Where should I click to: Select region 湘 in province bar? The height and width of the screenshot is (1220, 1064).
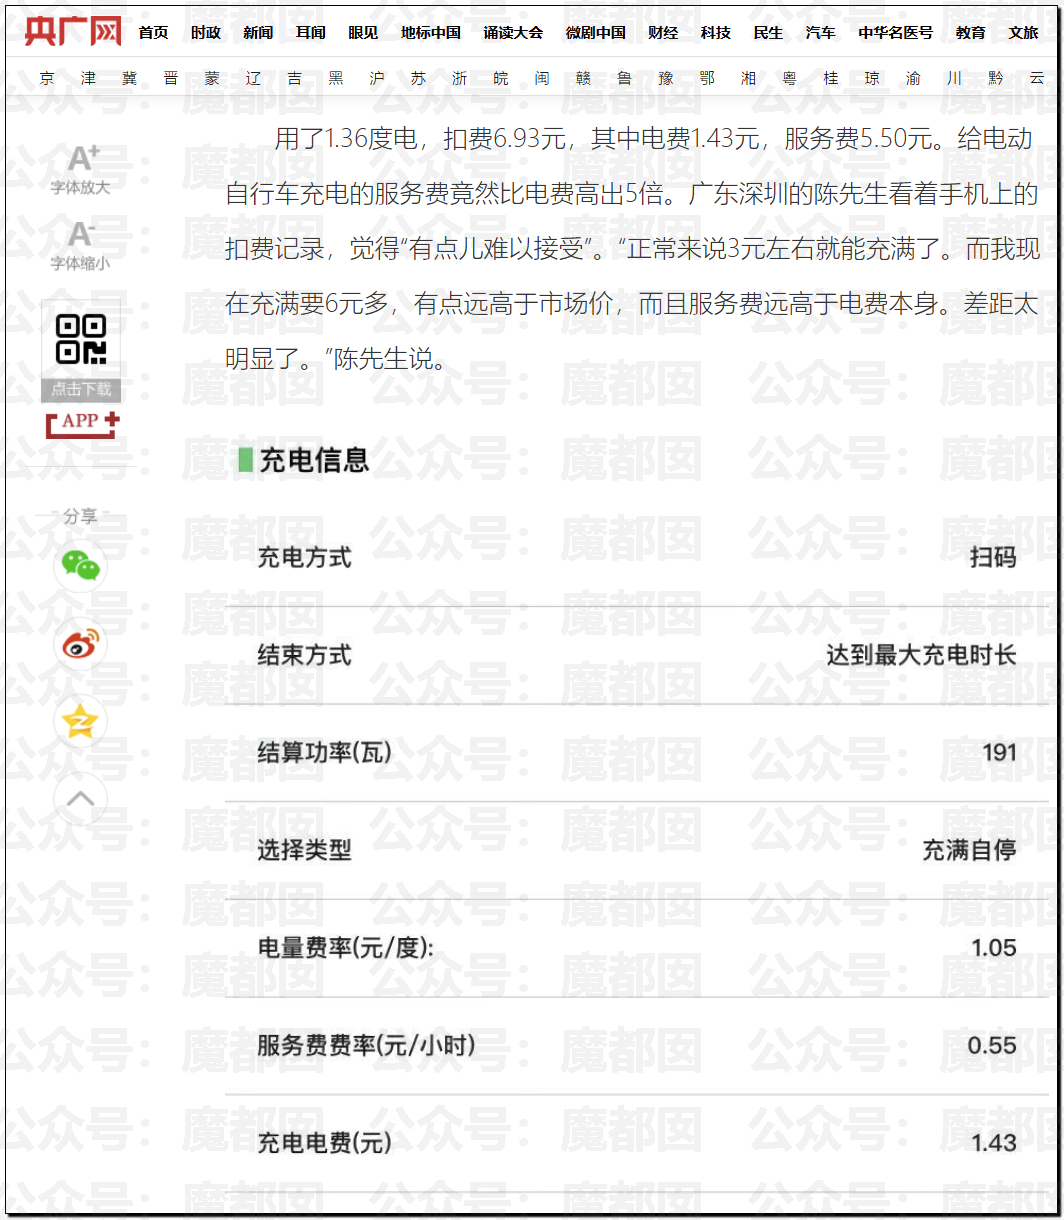(x=748, y=78)
